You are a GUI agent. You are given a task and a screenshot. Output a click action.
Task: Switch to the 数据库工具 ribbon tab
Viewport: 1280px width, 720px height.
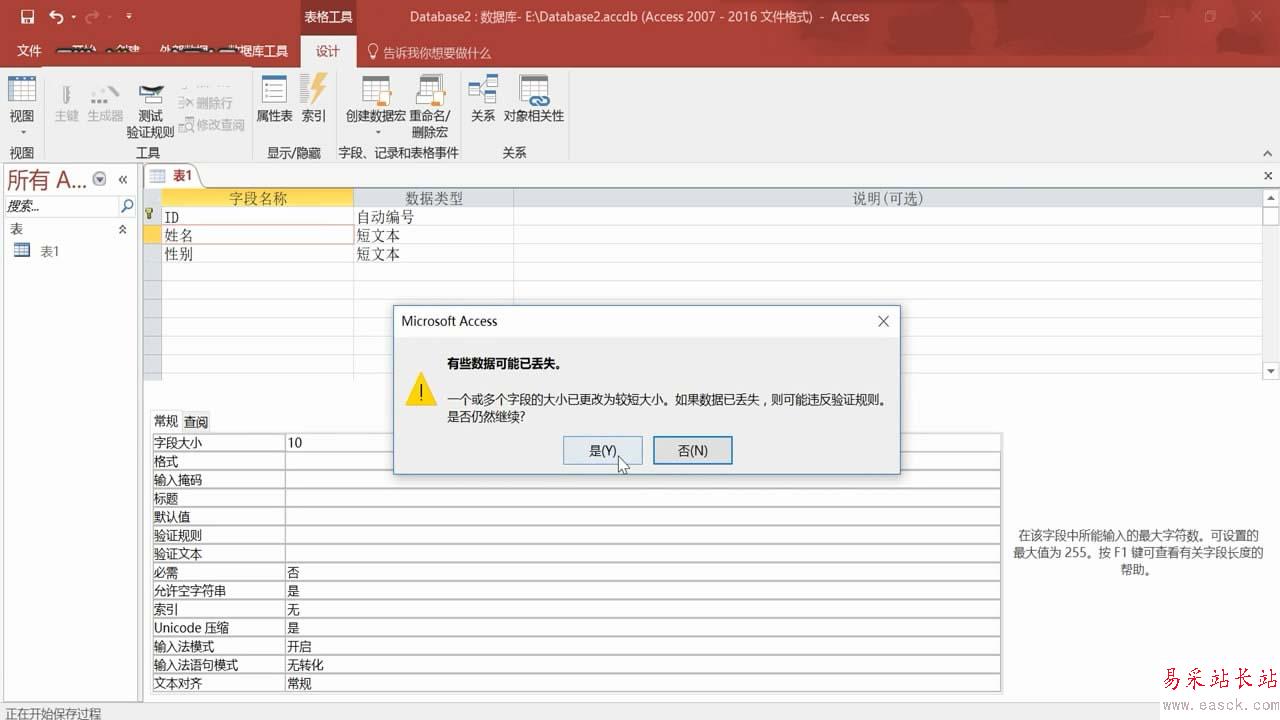[256, 52]
